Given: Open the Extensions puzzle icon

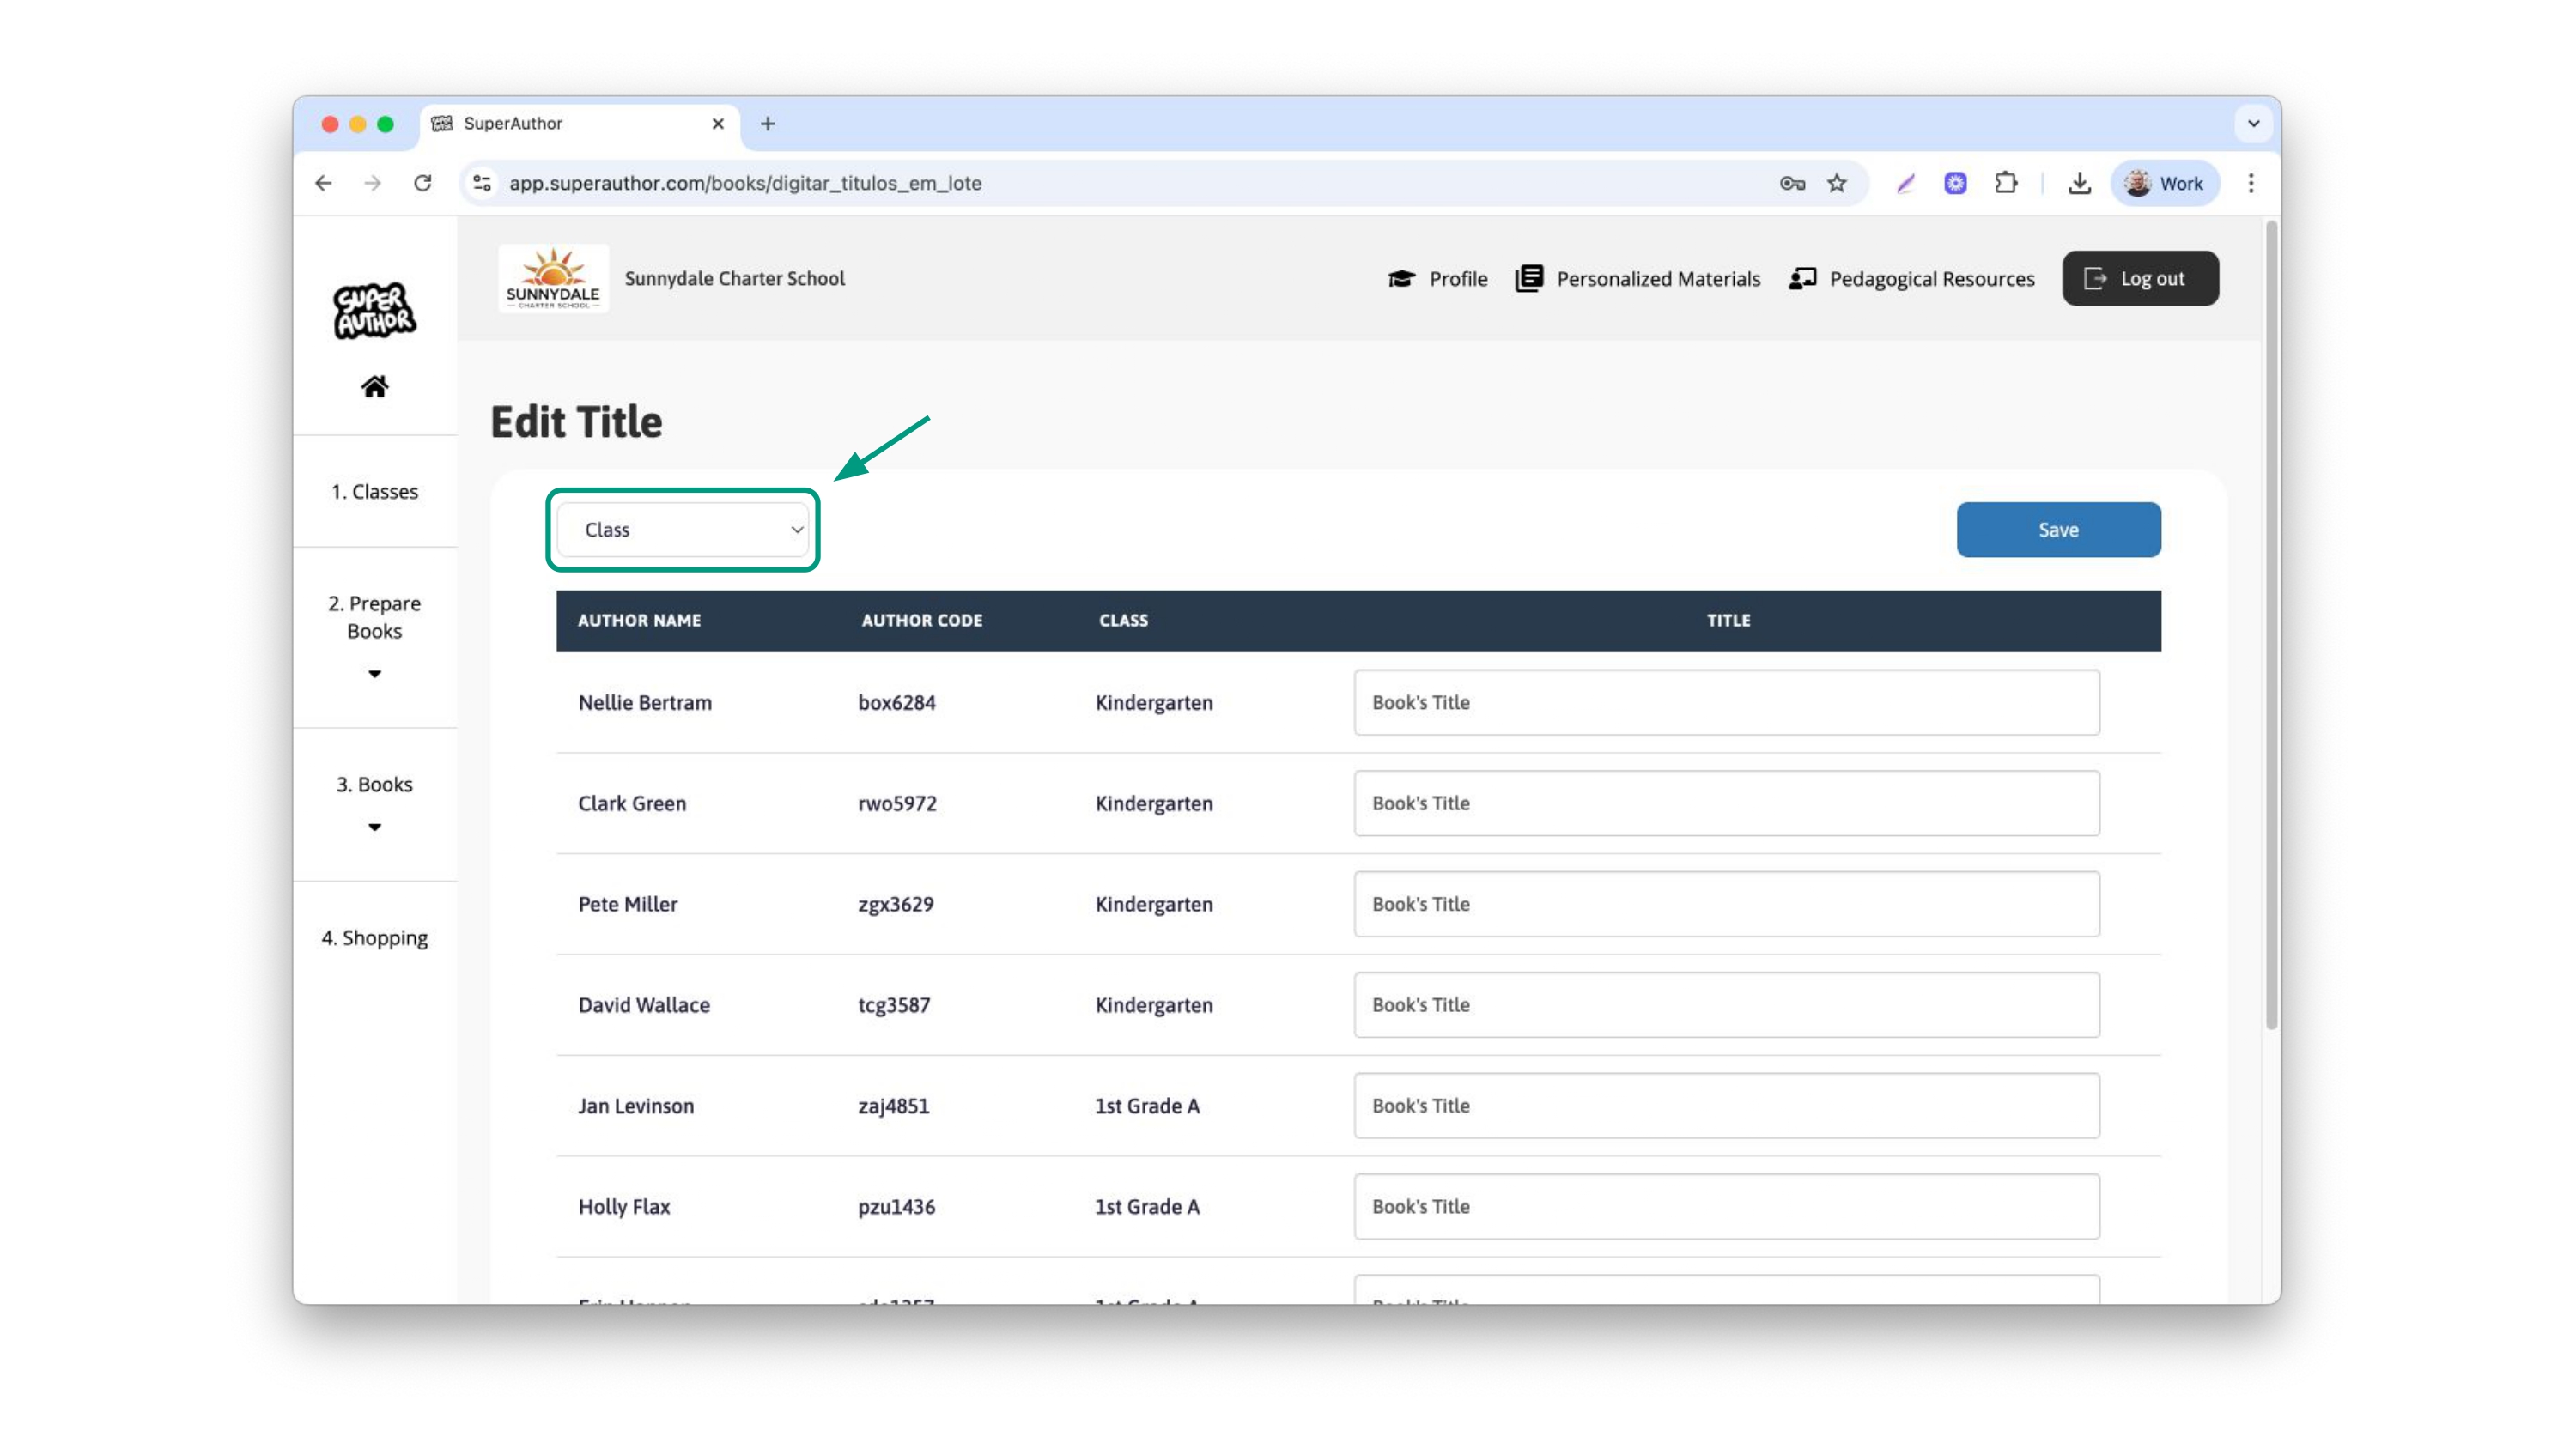Looking at the screenshot, I should 2005,183.
